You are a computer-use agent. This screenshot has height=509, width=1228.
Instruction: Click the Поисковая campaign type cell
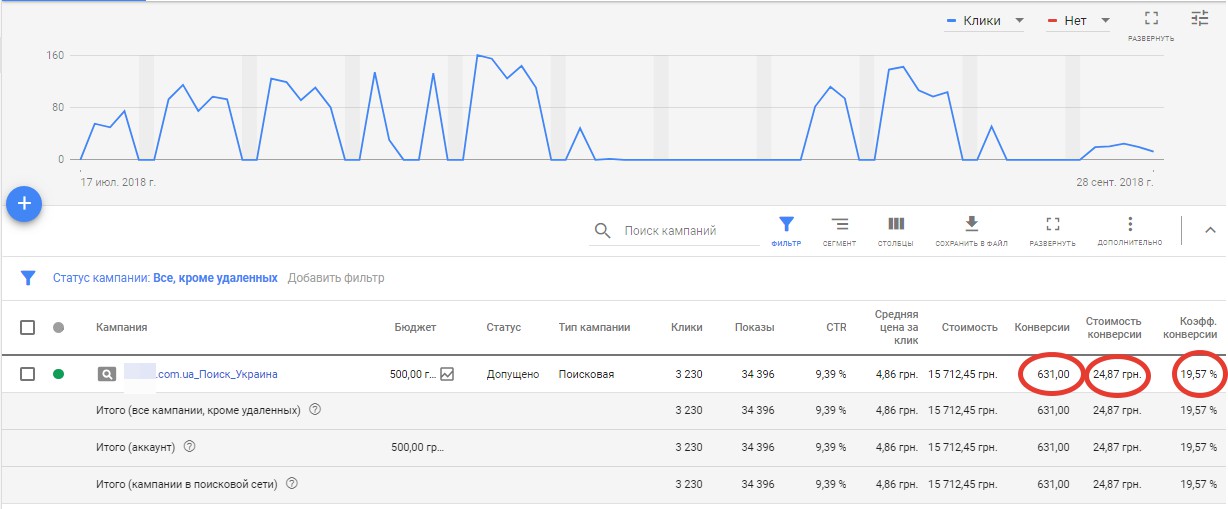tap(586, 374)
